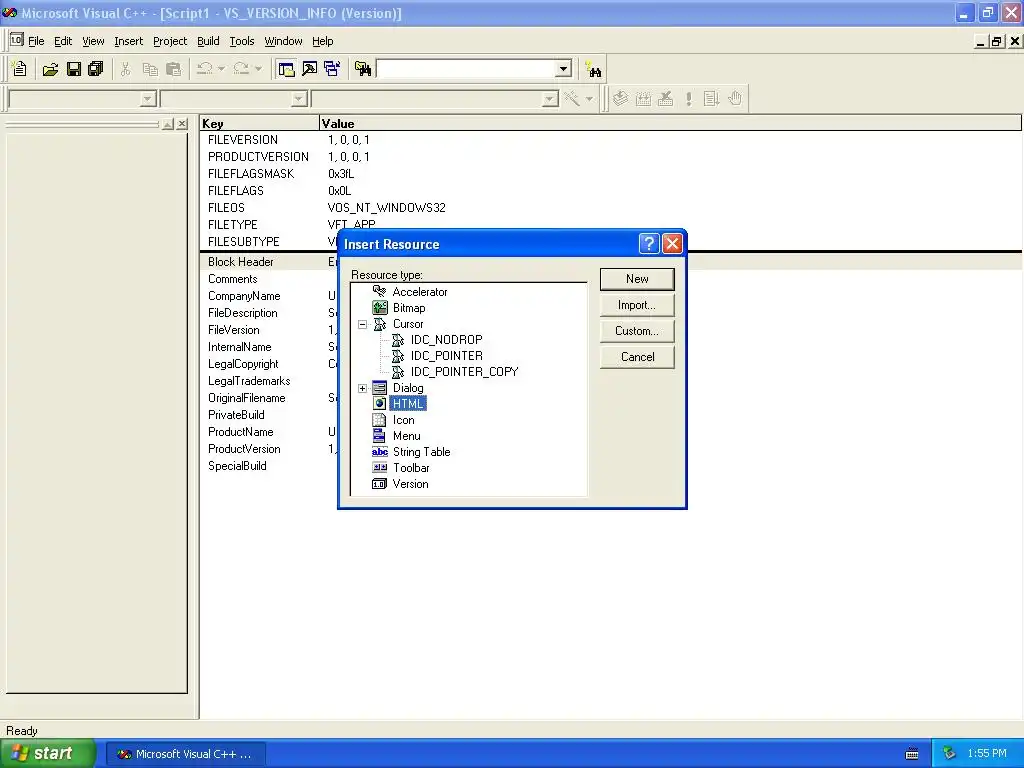
Task: Click Microsoft Visual C++ taskbar button
Action: point(185,754)
